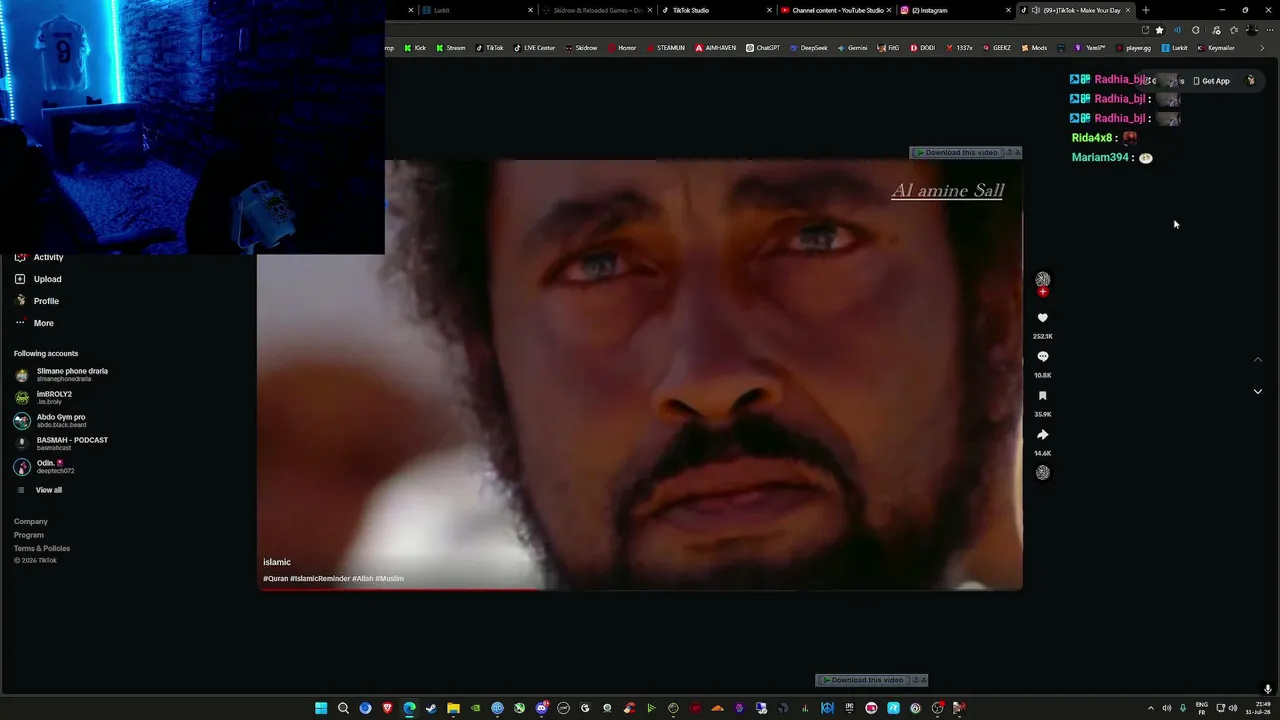Click the #Muslim hashtag
Image resolution: width=1280 pixels, height=720 pixels.
pyautogui.click(x=390, y=579)
